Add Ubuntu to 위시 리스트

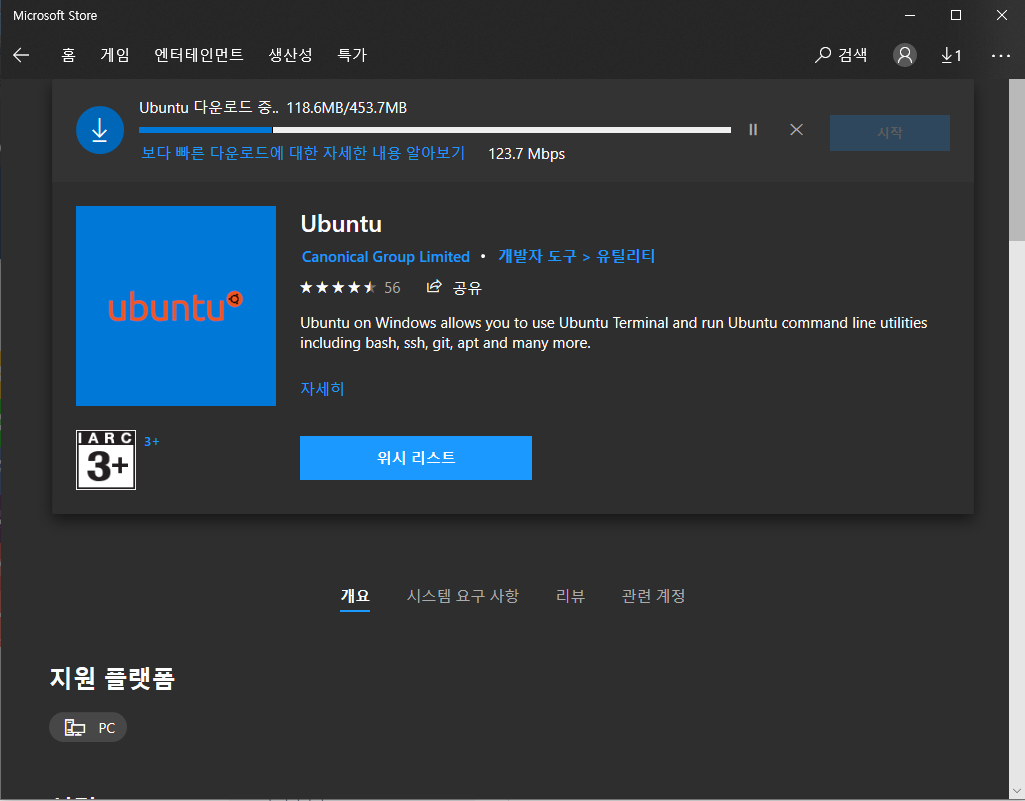(x=416, y=458)
